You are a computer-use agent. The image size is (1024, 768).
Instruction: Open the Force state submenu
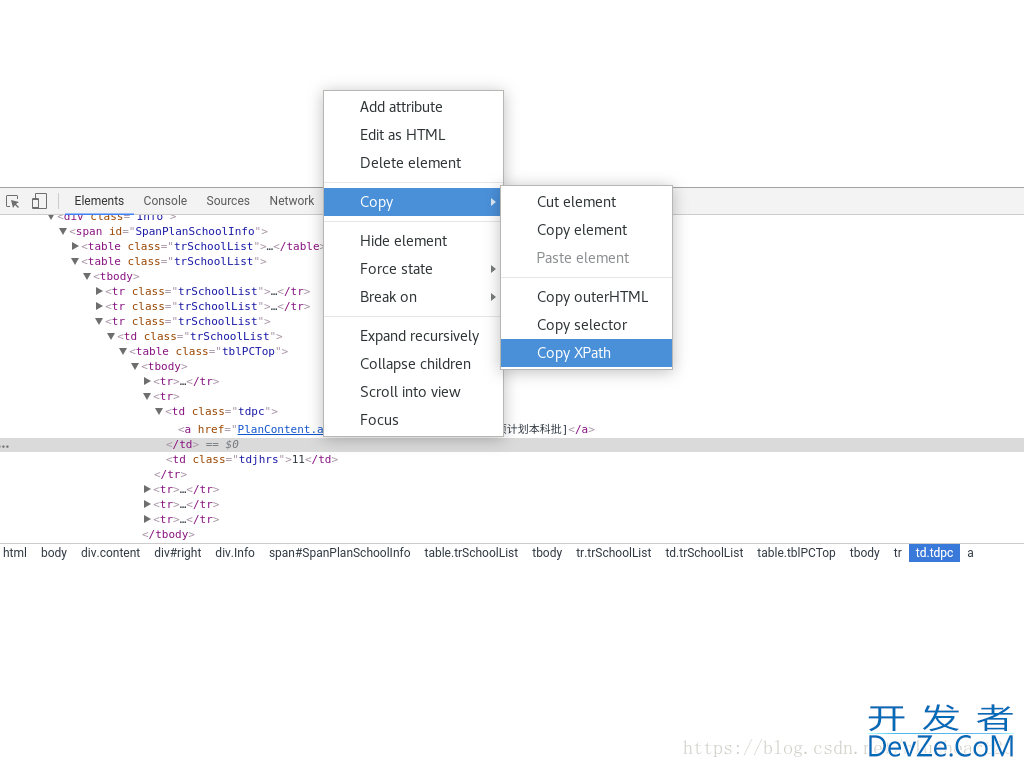pos(396,269)
